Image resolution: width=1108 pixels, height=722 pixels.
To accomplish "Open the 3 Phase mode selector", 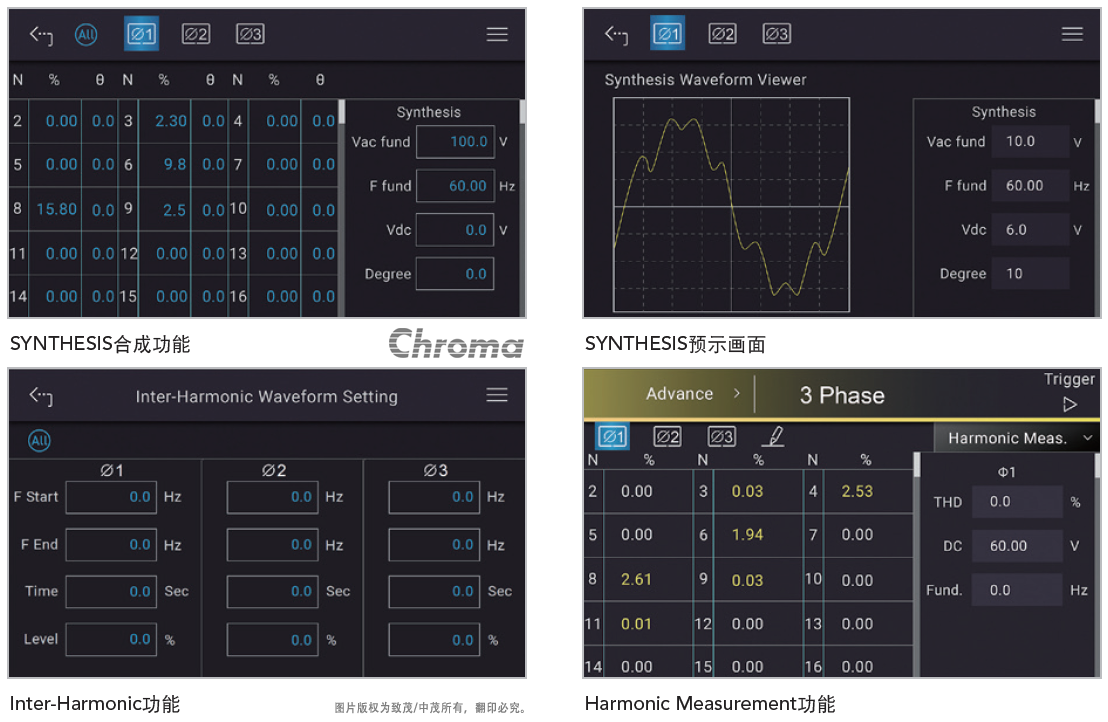I will [x=842, y=395].
